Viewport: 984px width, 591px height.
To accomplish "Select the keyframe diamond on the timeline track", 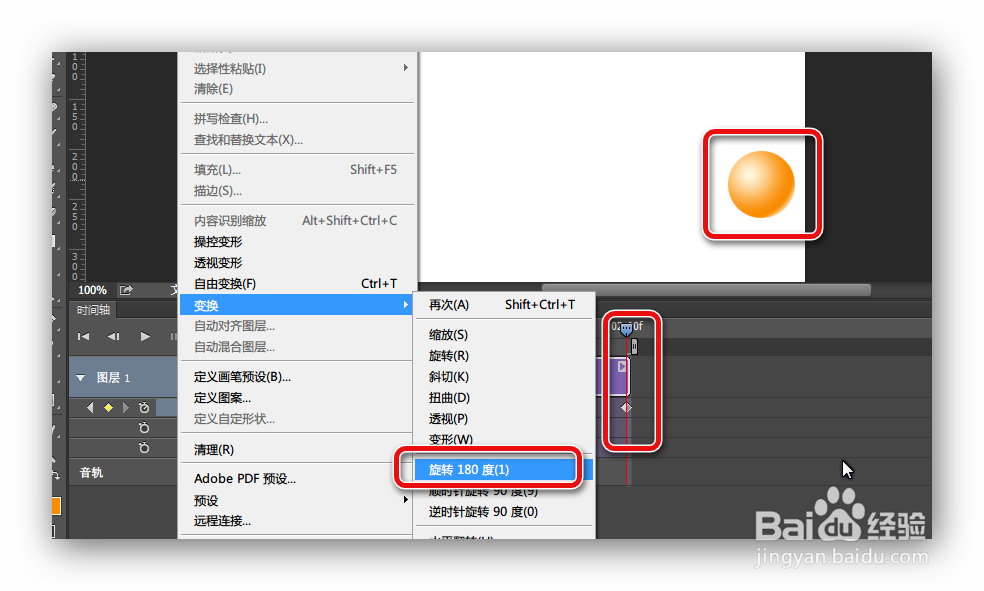I will pos(626,408).
